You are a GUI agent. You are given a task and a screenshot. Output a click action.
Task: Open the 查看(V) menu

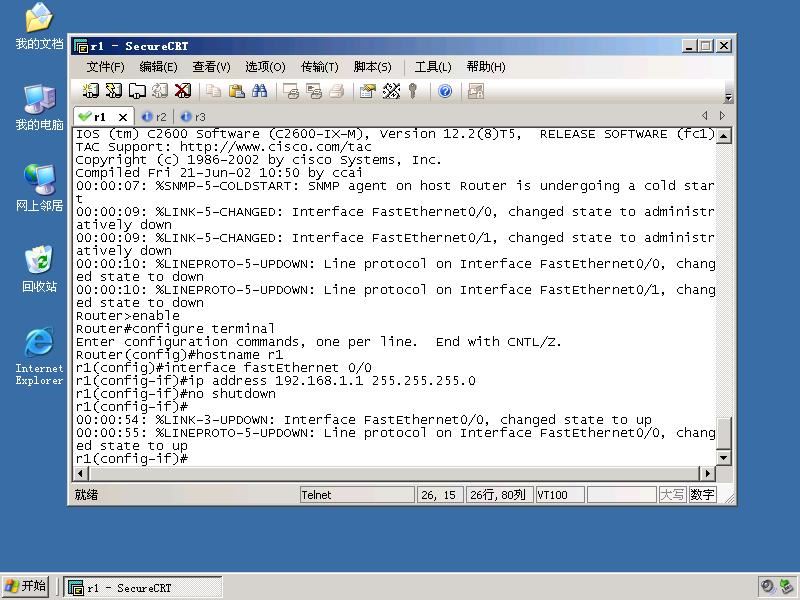[211, 67]
